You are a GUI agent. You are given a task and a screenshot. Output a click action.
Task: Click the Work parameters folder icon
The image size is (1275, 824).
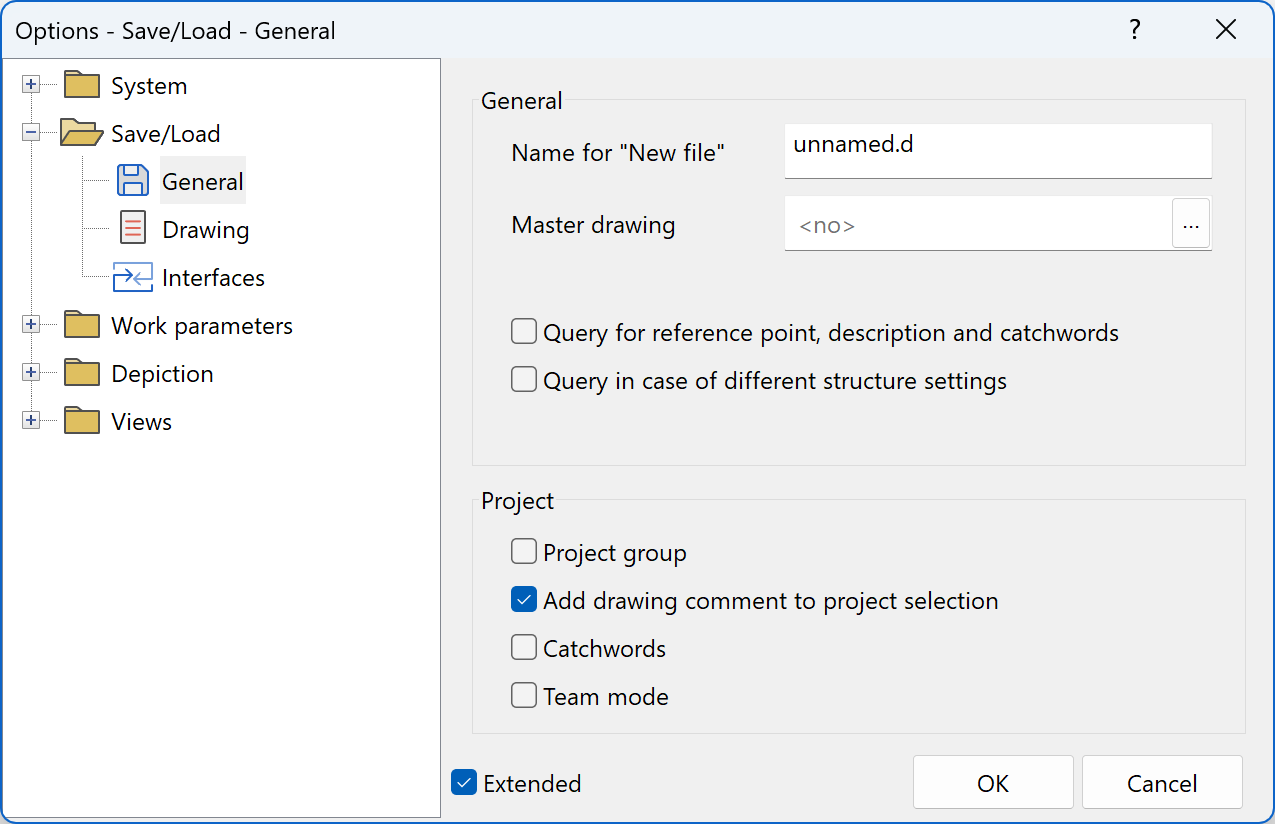point(80,324)
